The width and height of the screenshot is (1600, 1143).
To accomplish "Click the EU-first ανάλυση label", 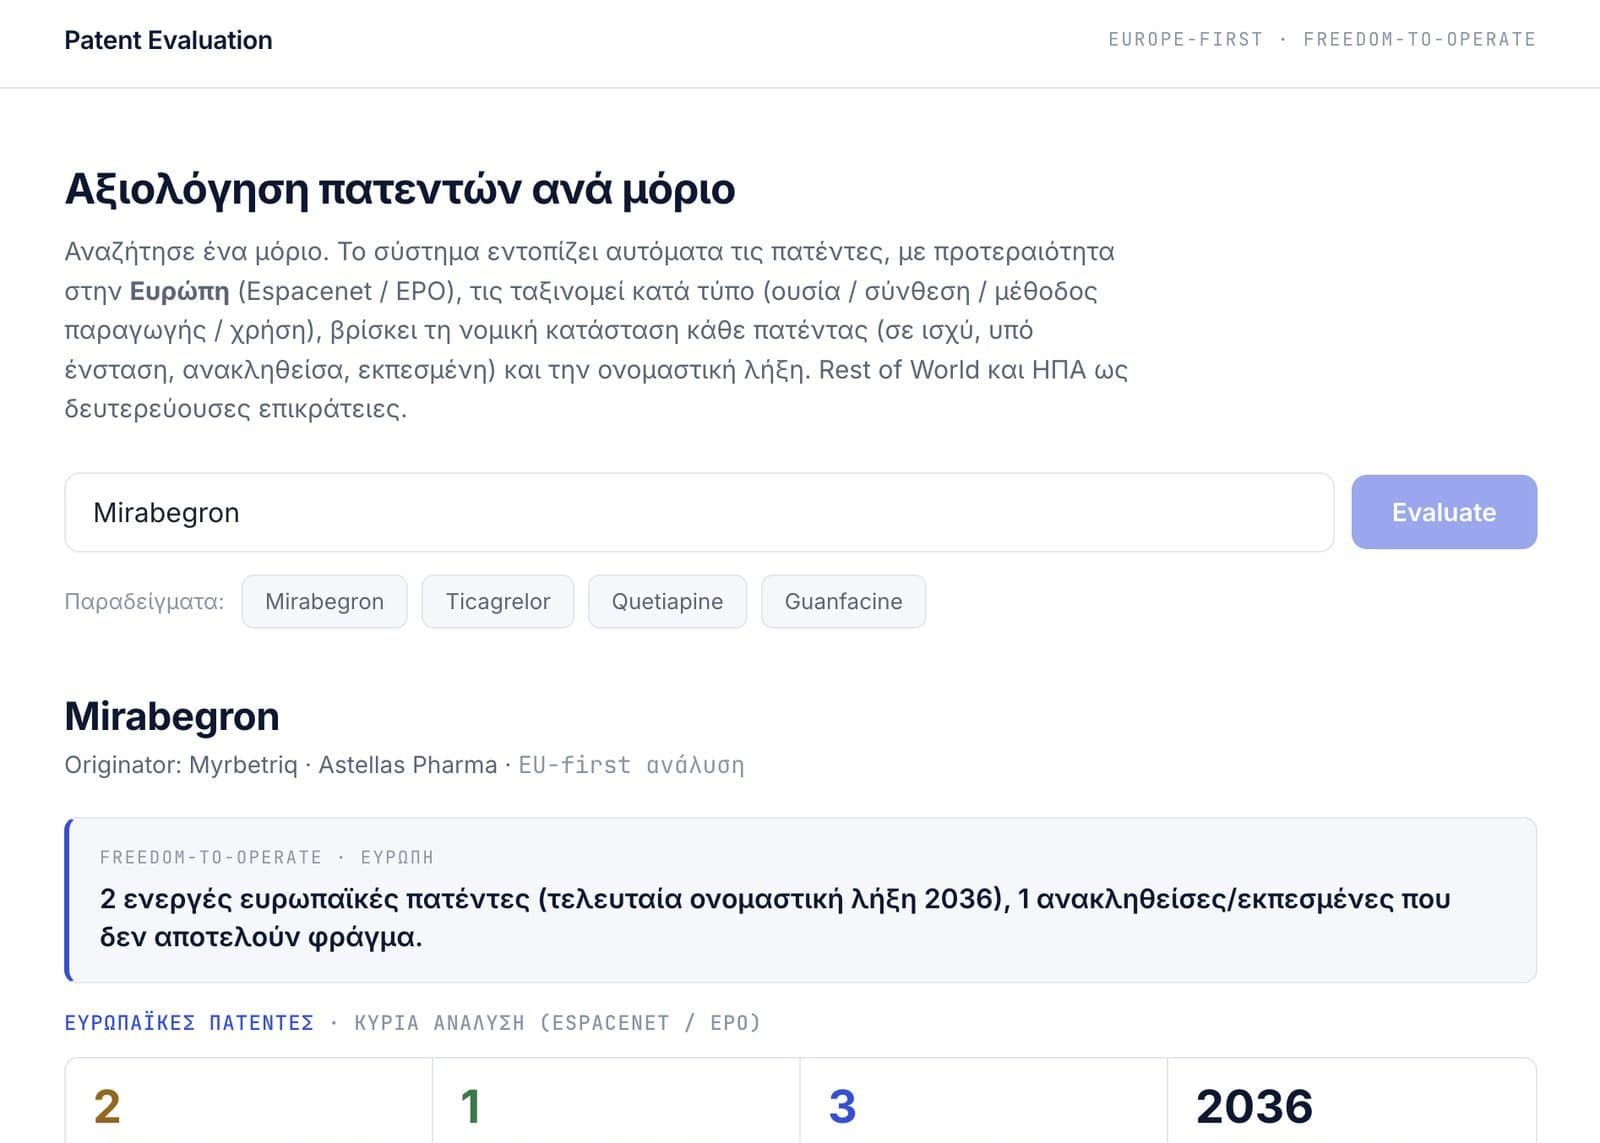I will (631, 765).
